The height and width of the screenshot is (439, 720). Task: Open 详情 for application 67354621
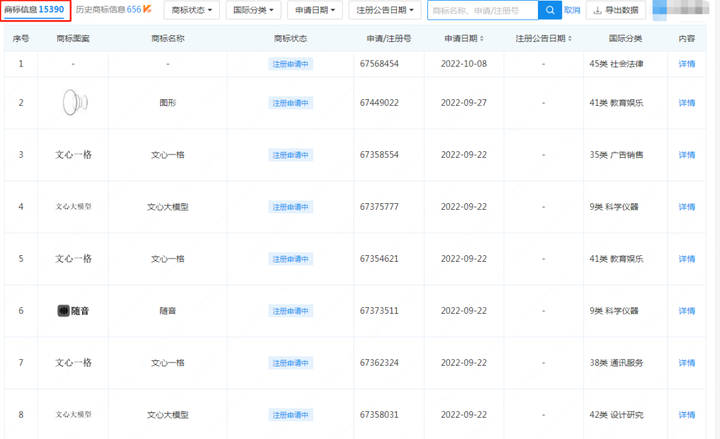point(686,259)
